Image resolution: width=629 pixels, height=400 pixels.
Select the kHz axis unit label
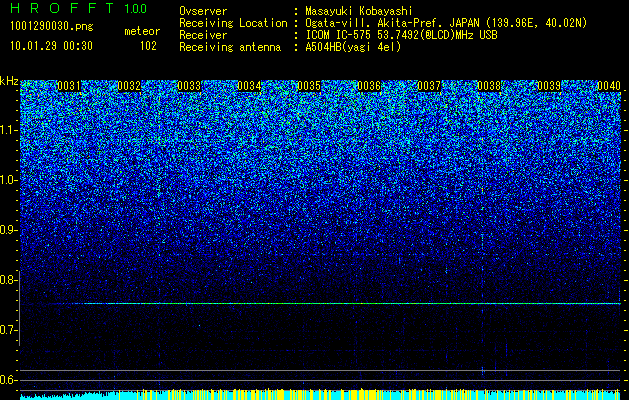click(x=9, y=81)
